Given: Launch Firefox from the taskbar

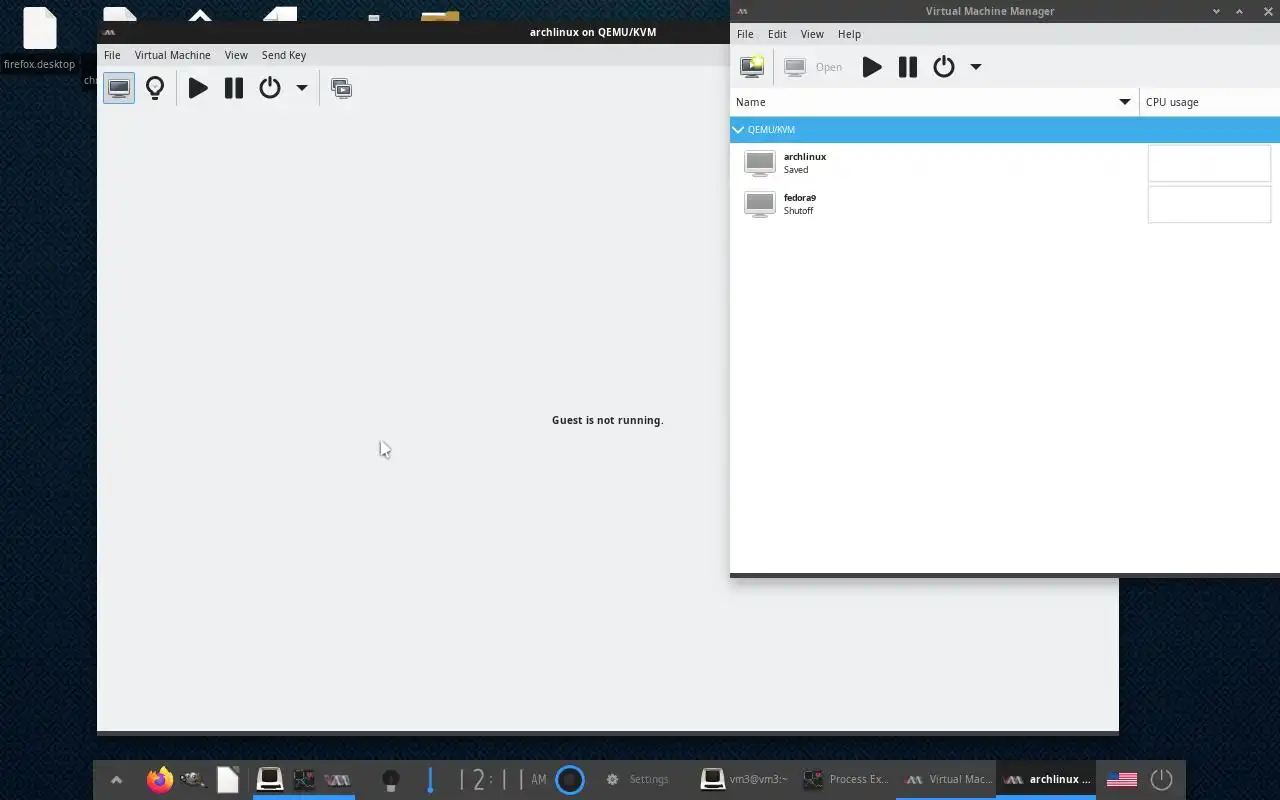Looking at the screenshot, I should (x=159, y=780).
